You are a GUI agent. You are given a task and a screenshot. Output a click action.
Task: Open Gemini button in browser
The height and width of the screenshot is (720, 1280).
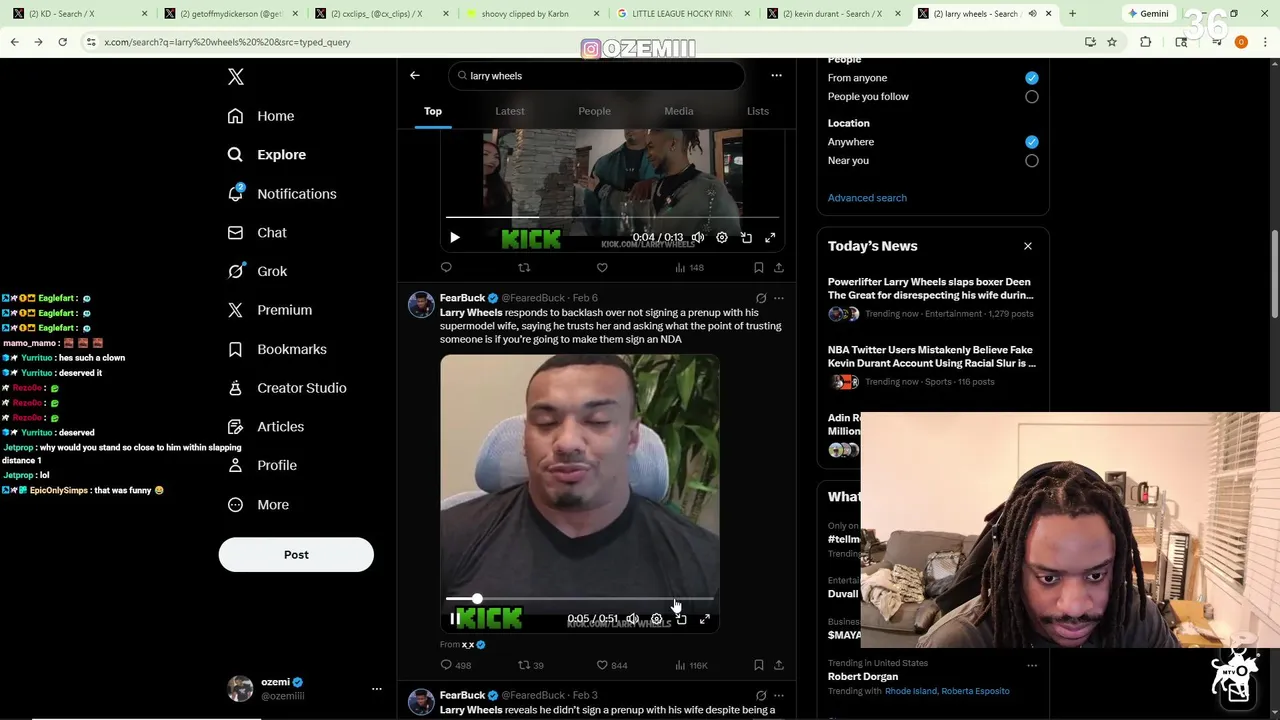coord(1148,14)
